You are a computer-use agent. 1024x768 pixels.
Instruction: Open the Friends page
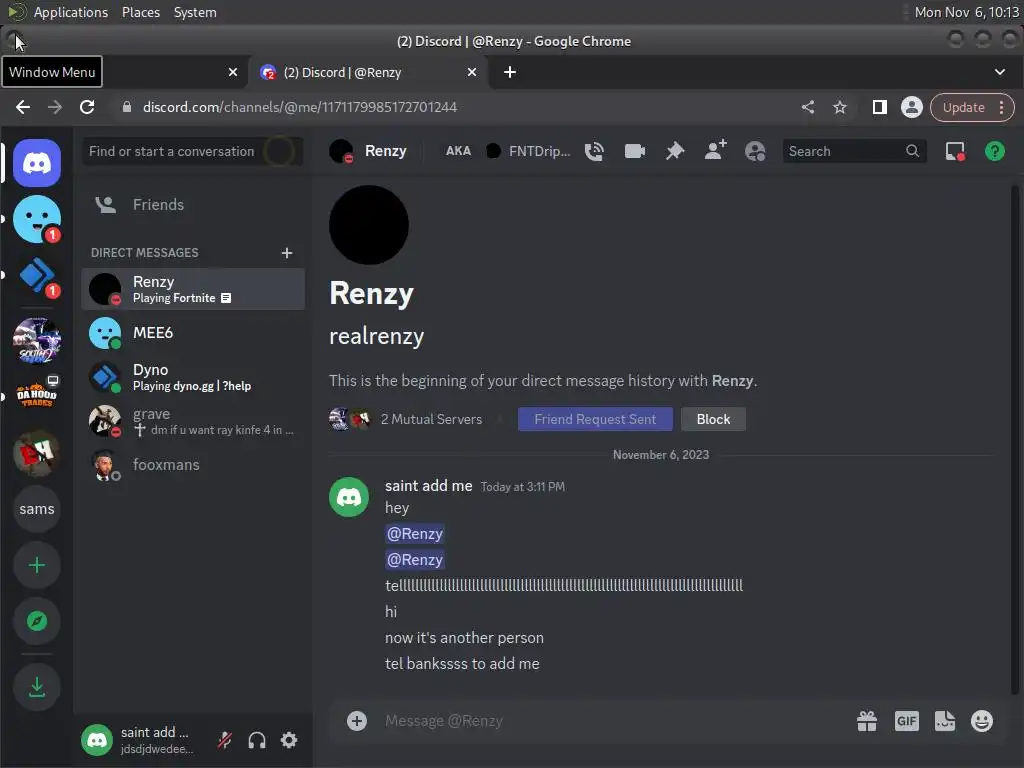pos(193,204)
